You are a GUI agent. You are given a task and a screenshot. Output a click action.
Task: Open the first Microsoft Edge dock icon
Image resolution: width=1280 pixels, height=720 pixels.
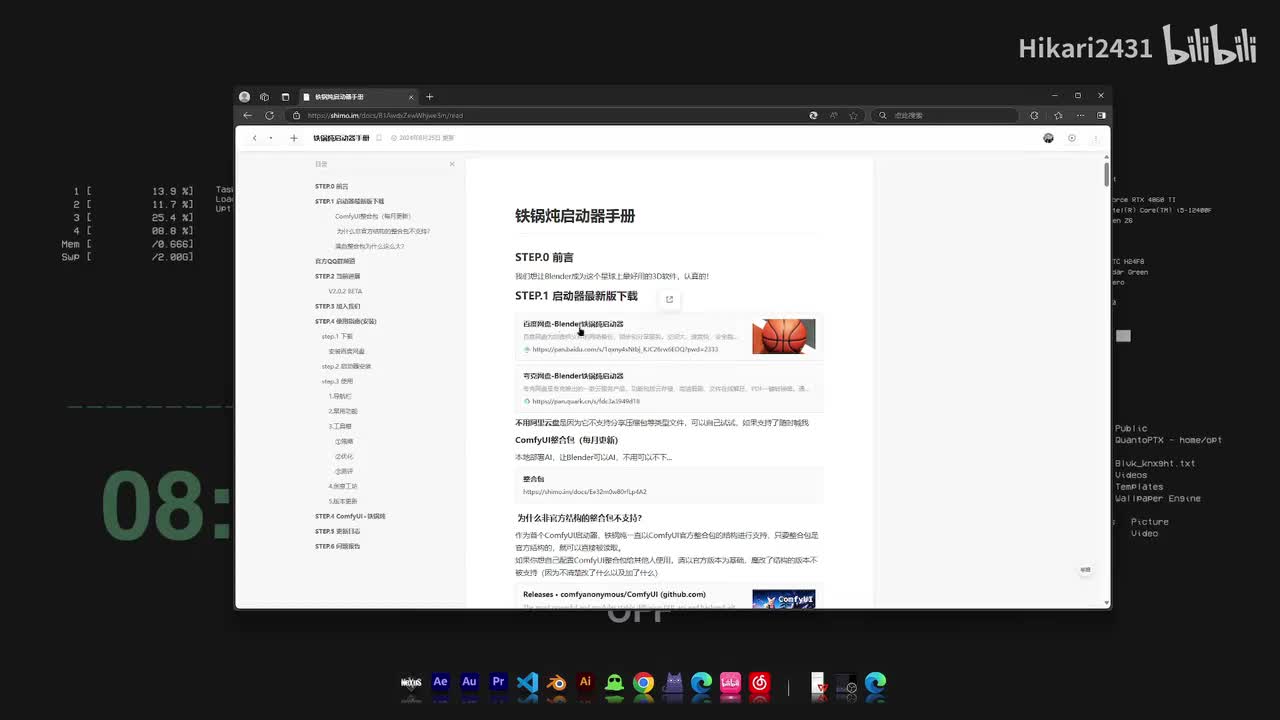[x=702, y=683]
